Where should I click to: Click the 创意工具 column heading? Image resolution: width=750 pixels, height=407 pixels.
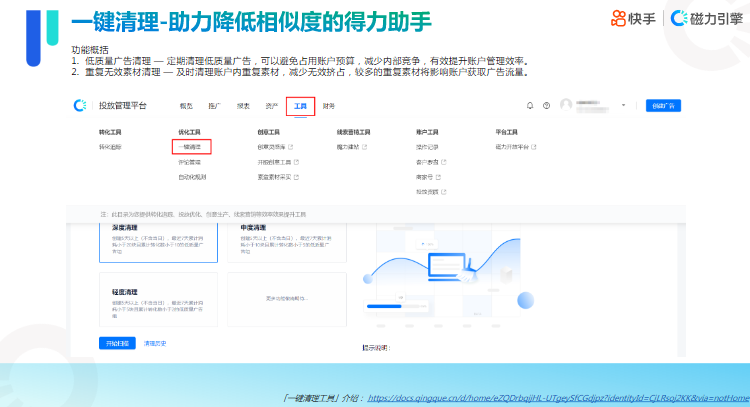(268, 132)
